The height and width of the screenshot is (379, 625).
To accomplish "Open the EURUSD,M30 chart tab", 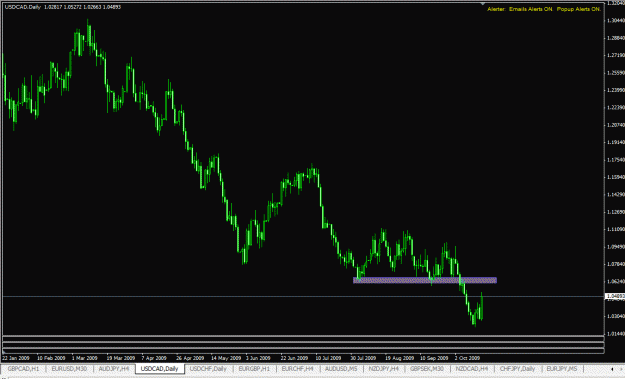I will click(69, 369).
